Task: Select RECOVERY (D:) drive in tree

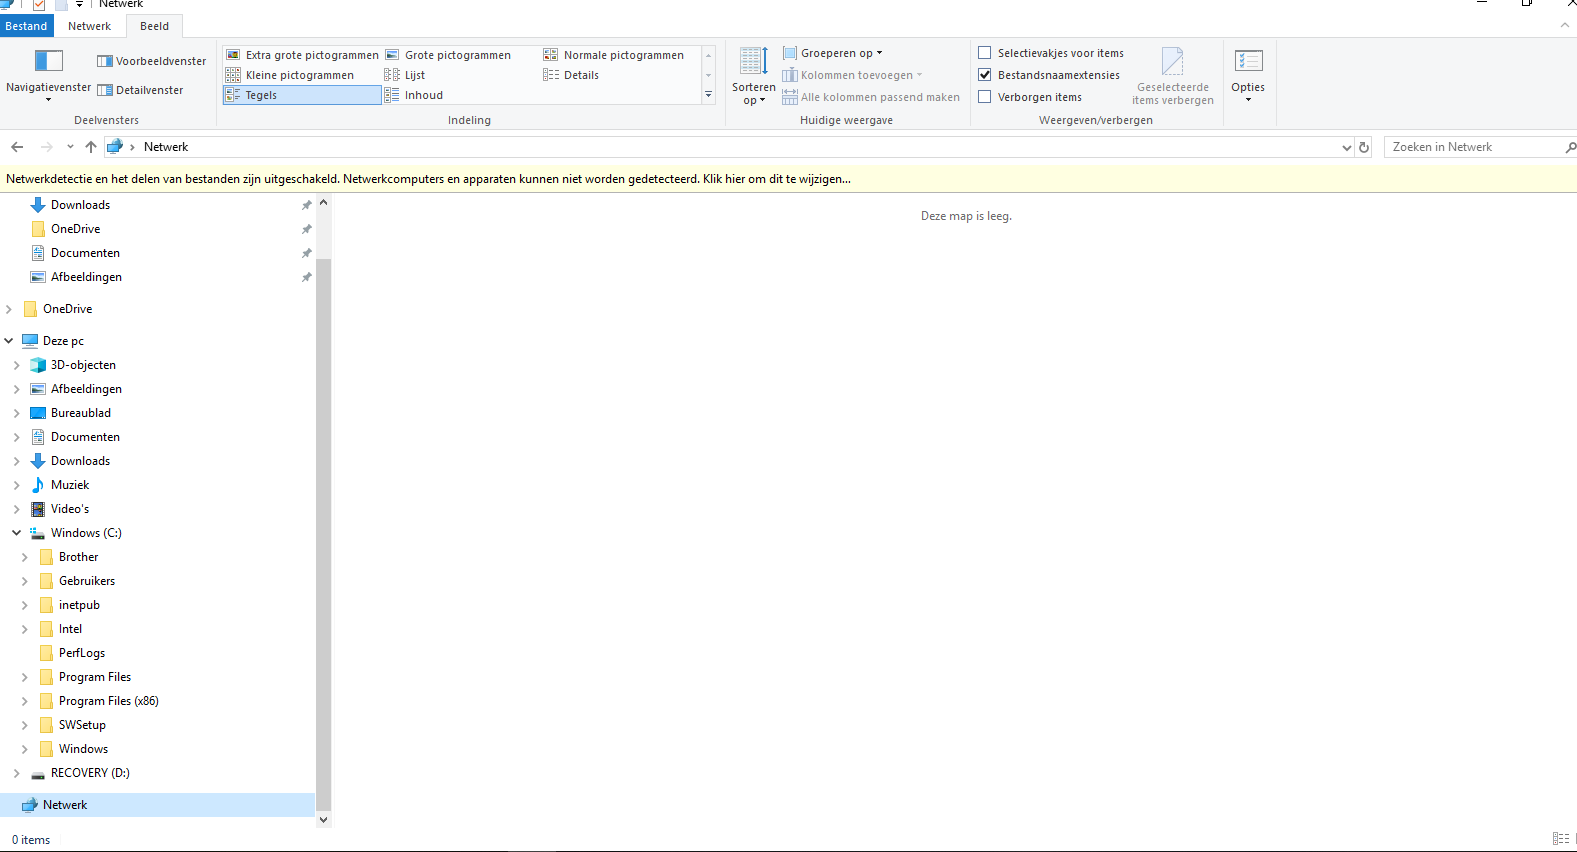Action: (x=90, y=773)
